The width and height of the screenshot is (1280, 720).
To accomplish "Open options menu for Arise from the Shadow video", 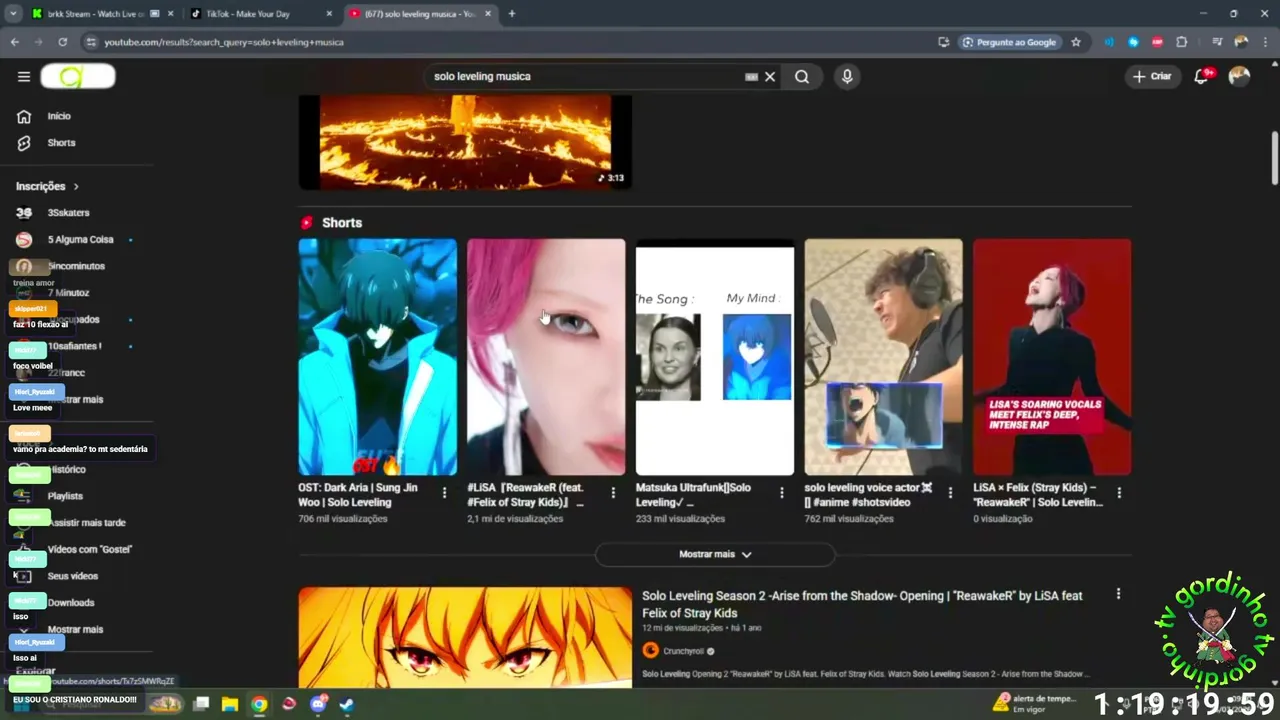I will tap(1118, 594).
